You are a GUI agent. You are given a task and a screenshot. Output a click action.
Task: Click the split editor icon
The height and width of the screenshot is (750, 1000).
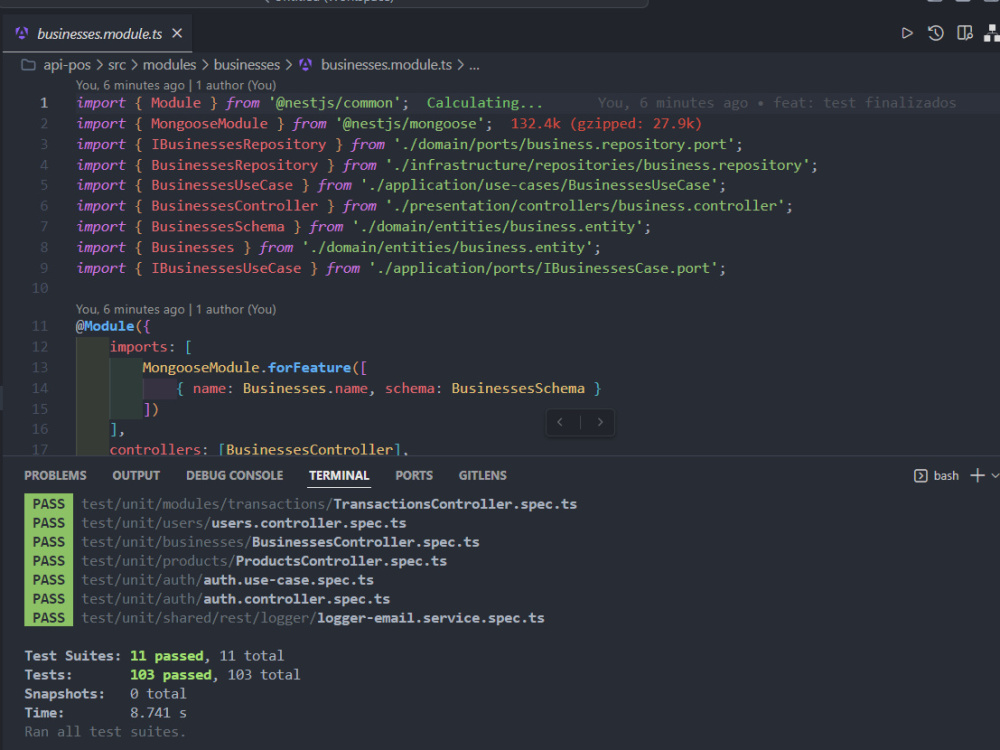point(965,33)
